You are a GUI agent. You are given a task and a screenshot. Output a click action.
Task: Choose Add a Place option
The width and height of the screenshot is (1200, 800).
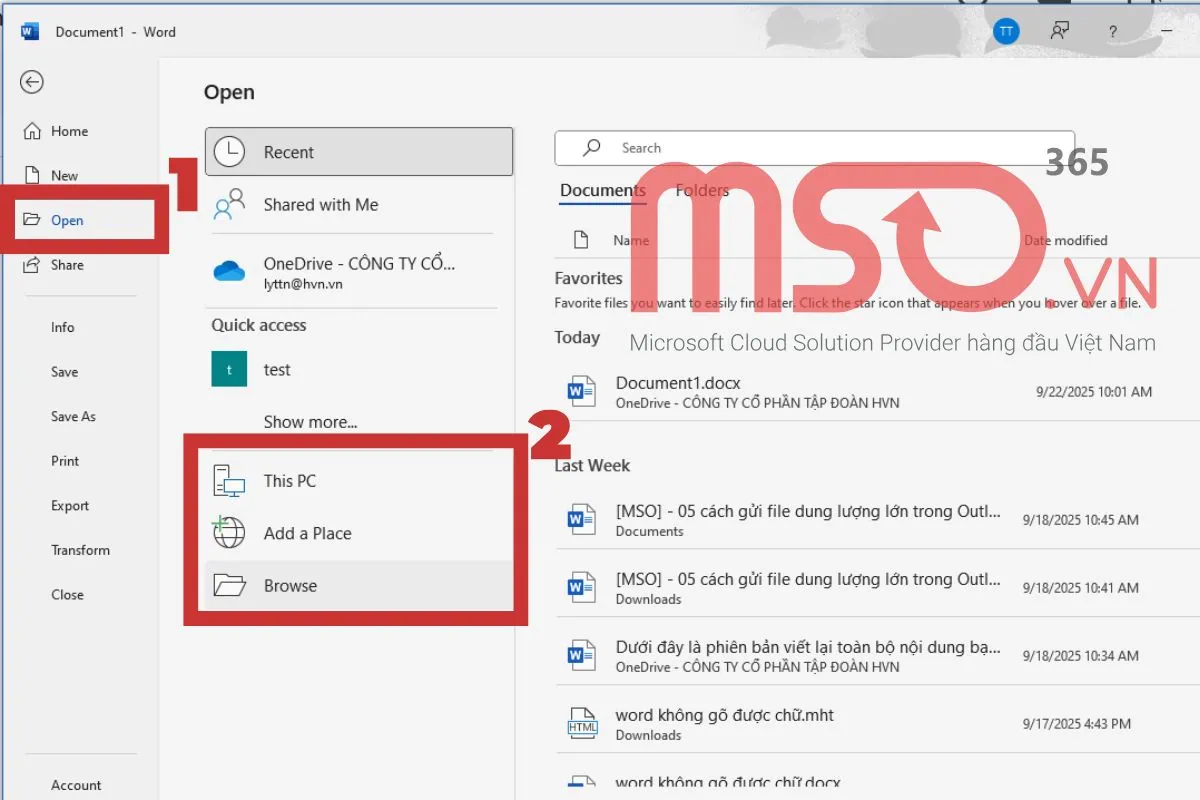click(307, 533)
